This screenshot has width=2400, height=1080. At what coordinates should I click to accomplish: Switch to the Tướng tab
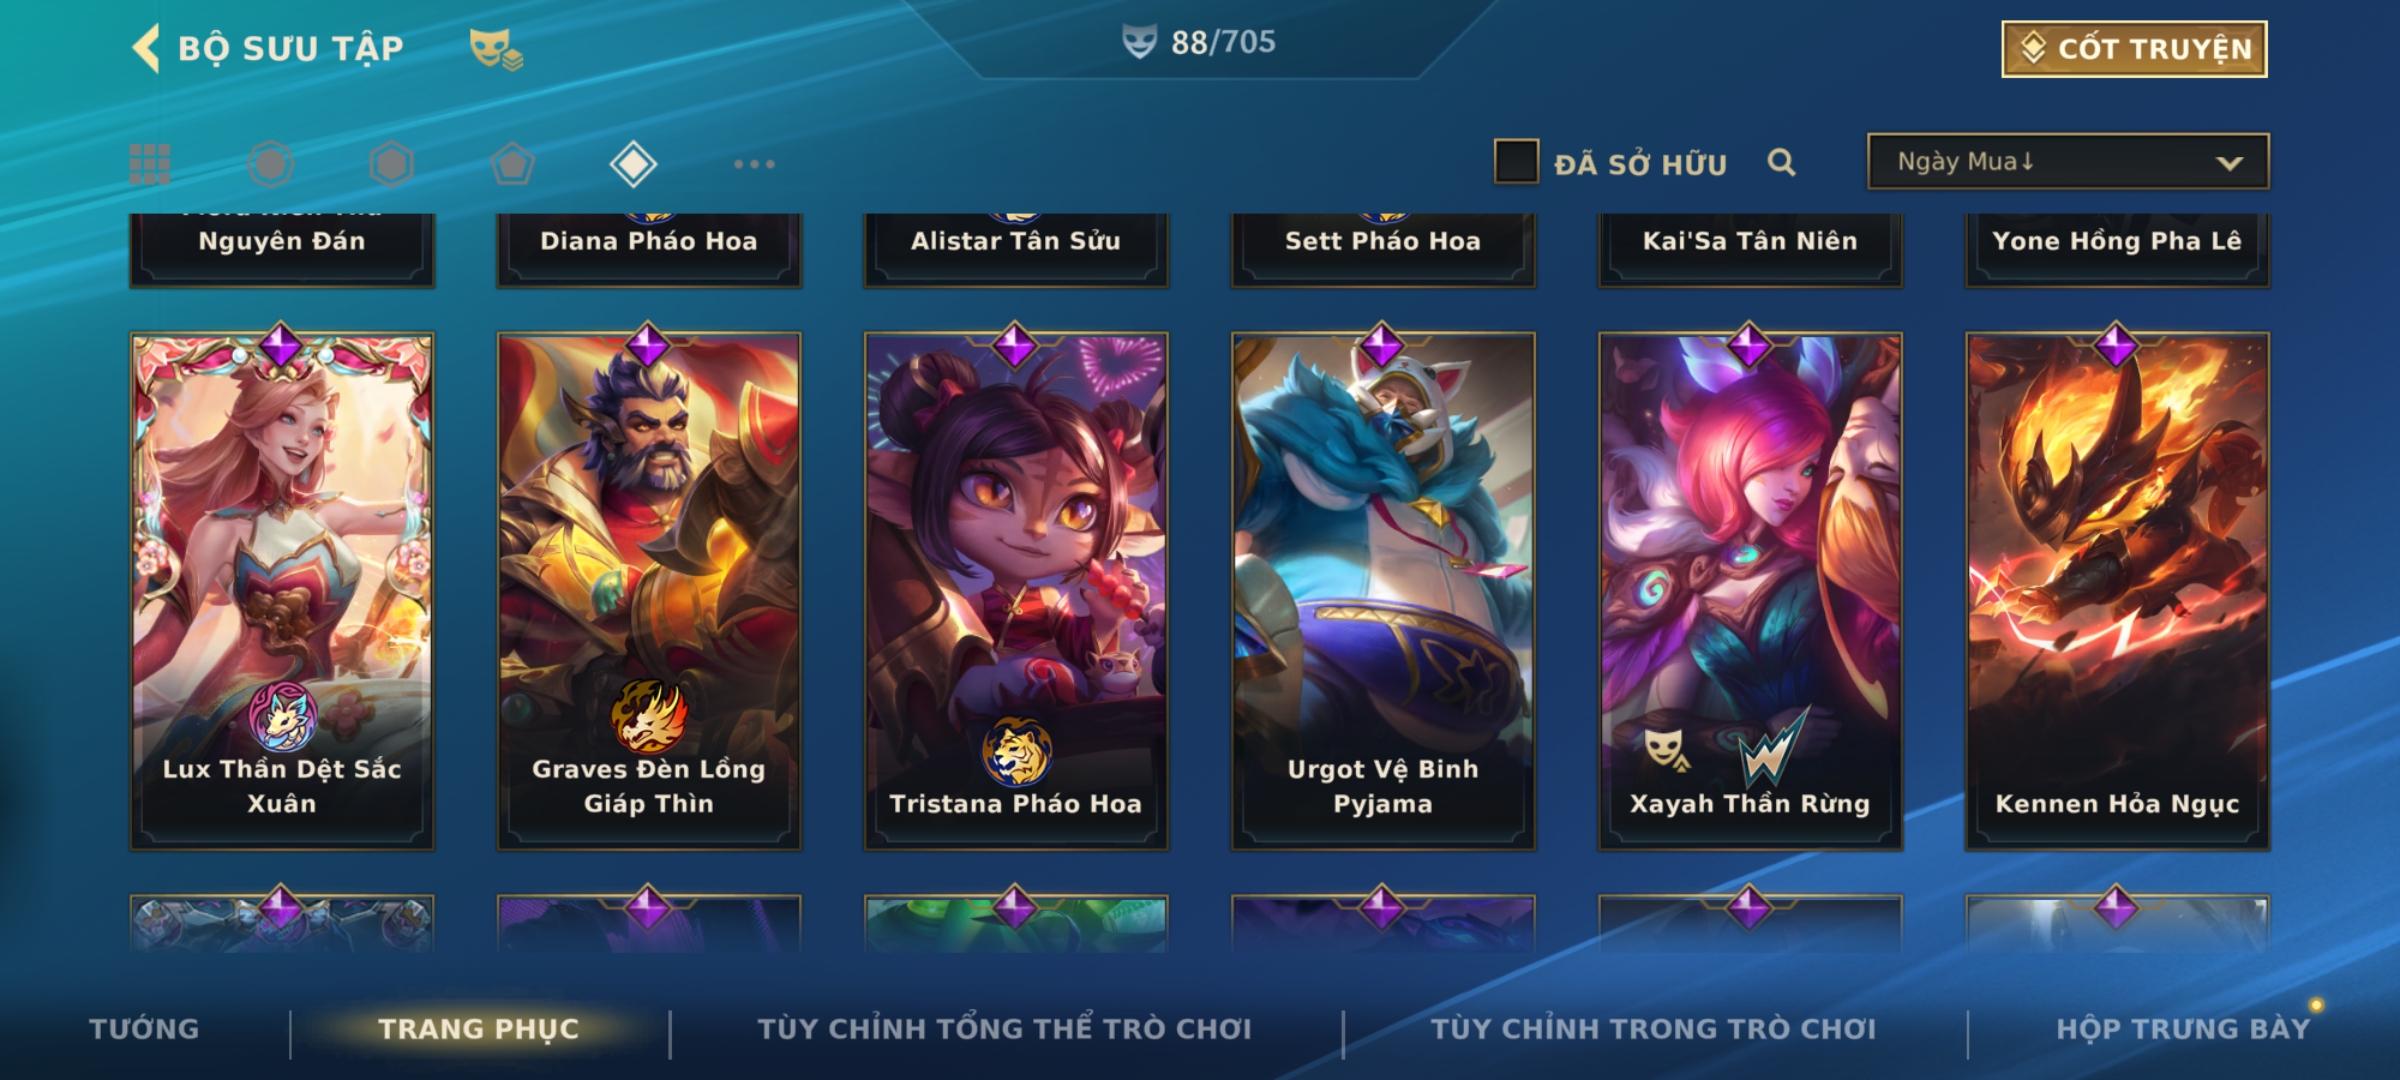(144, 1029)
